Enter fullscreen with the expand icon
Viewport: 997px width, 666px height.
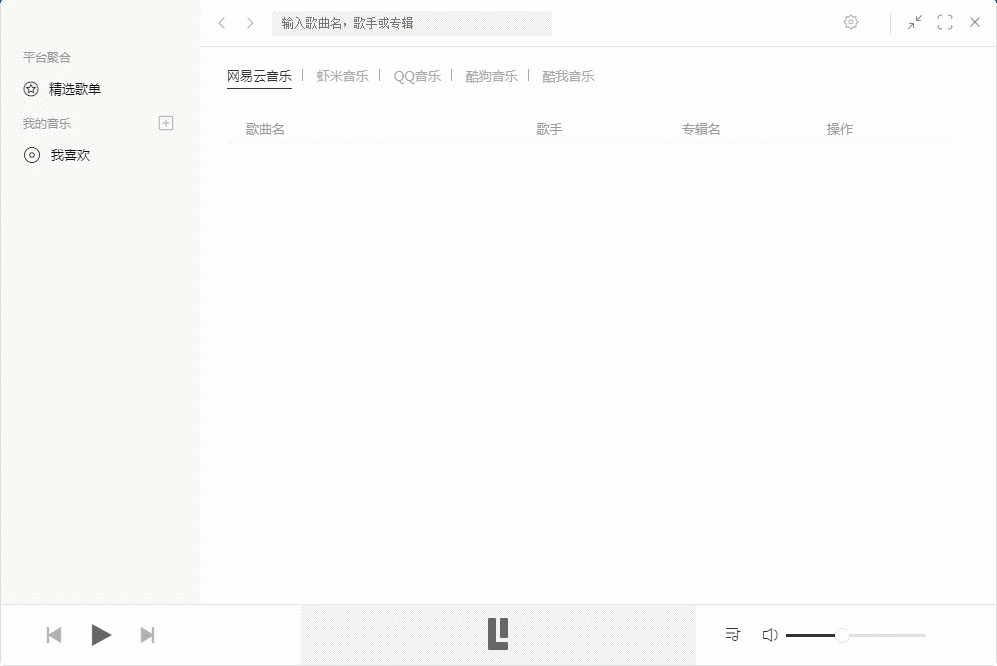click(944, 21)
